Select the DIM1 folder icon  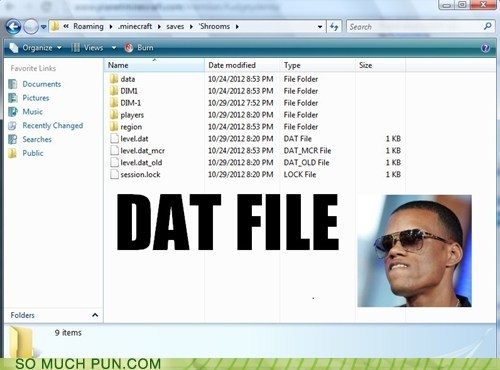coord(114,91)
